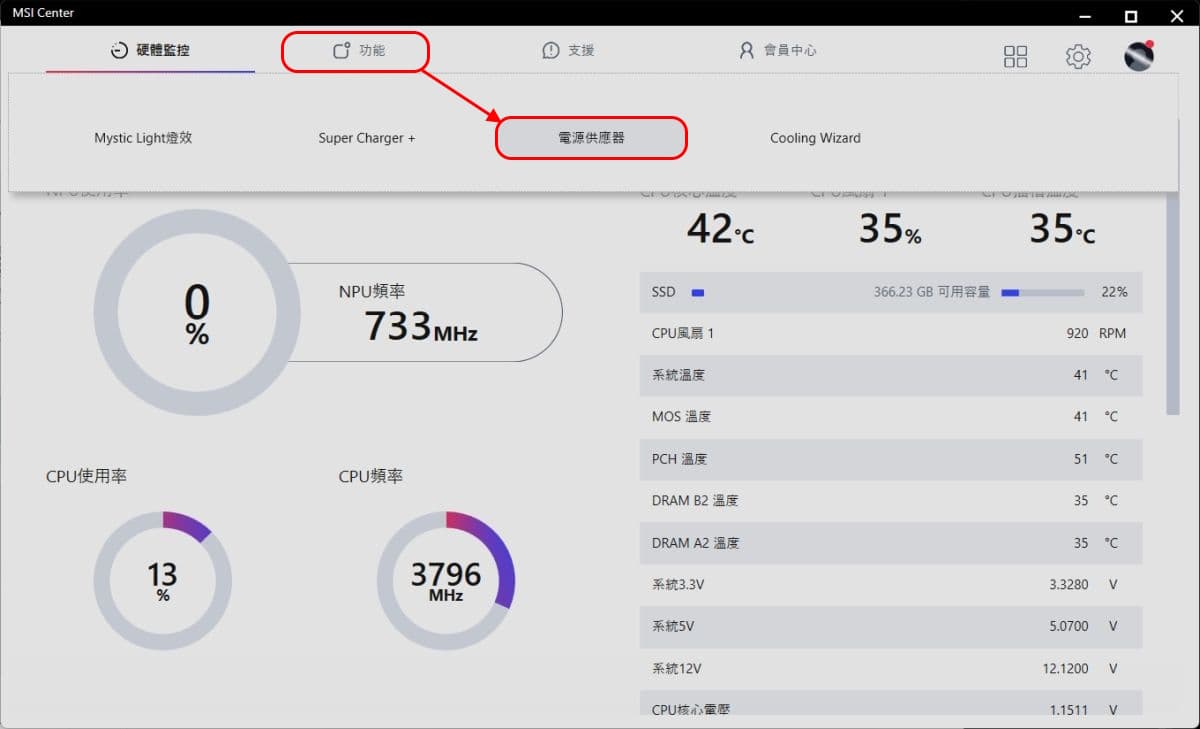Select the CPU風扇 1 row in the list

[890, 334]
